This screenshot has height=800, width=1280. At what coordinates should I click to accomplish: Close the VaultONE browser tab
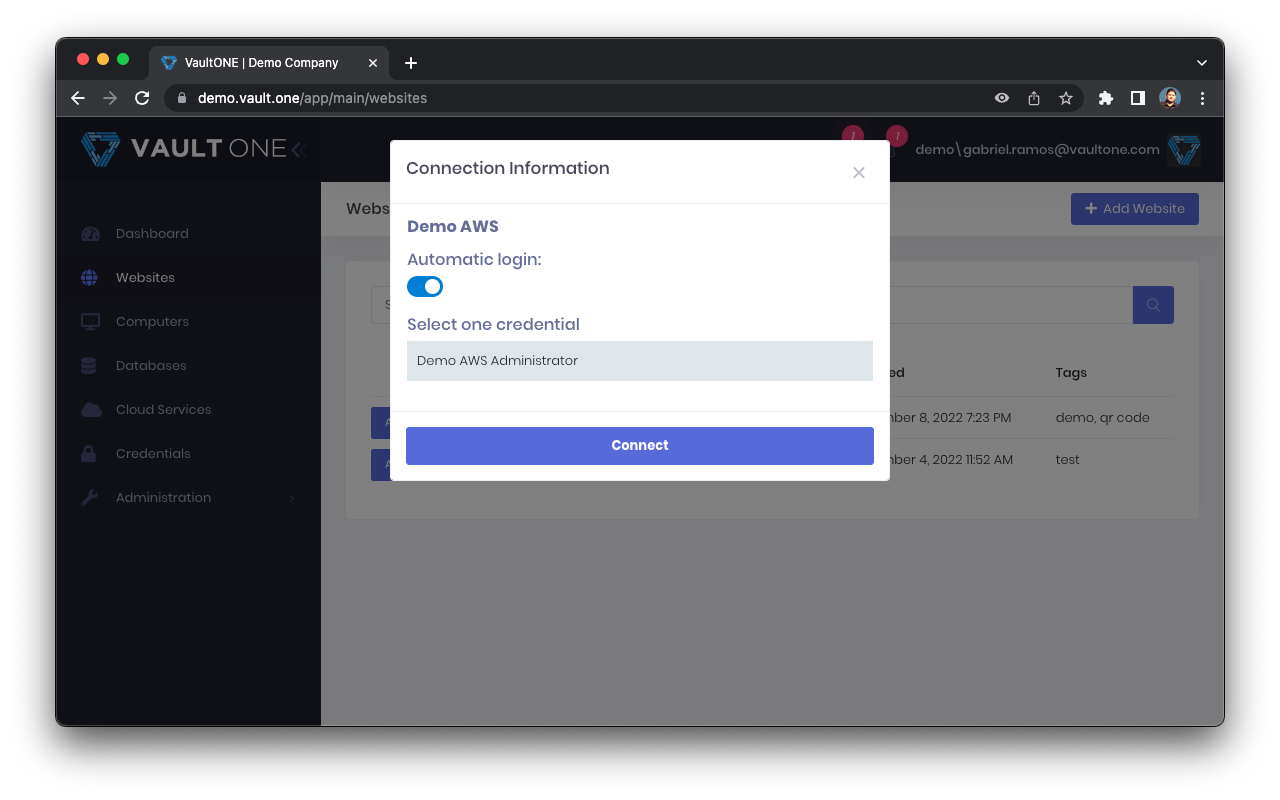tap(373, 63)
